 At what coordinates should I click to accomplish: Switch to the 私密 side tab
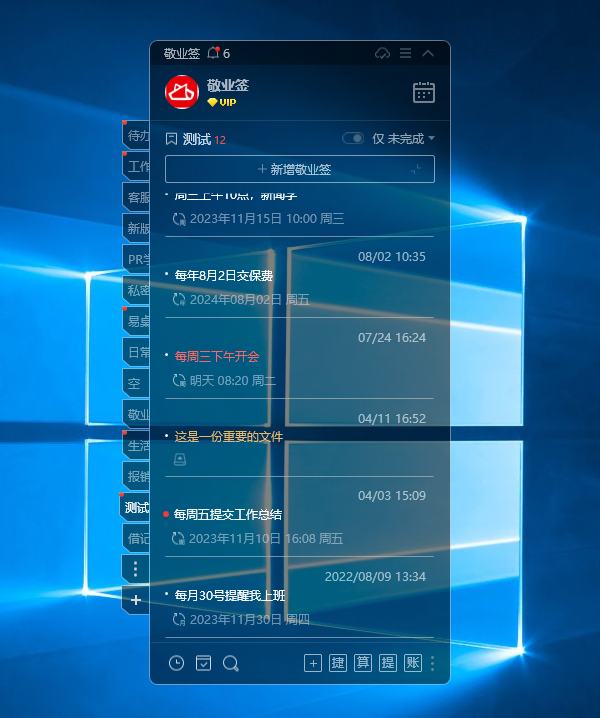pos(136,290)
